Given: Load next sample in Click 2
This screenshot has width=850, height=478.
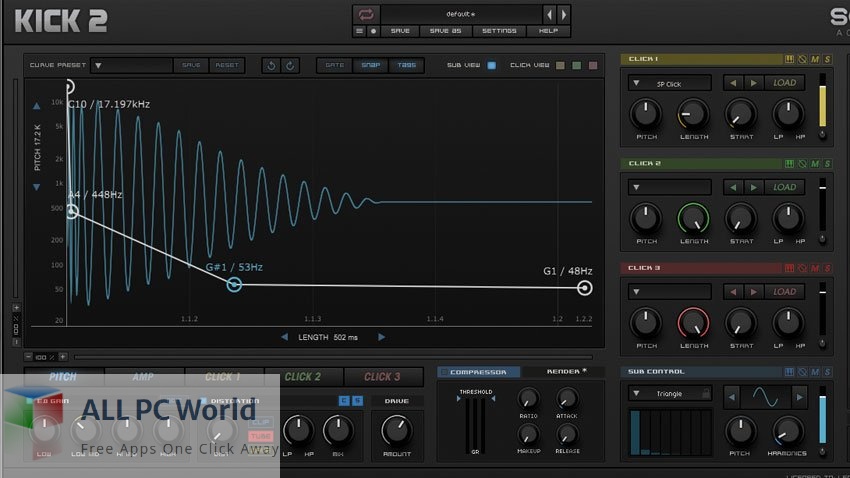Looking at the screenshot, I should [x=753, y=188].
